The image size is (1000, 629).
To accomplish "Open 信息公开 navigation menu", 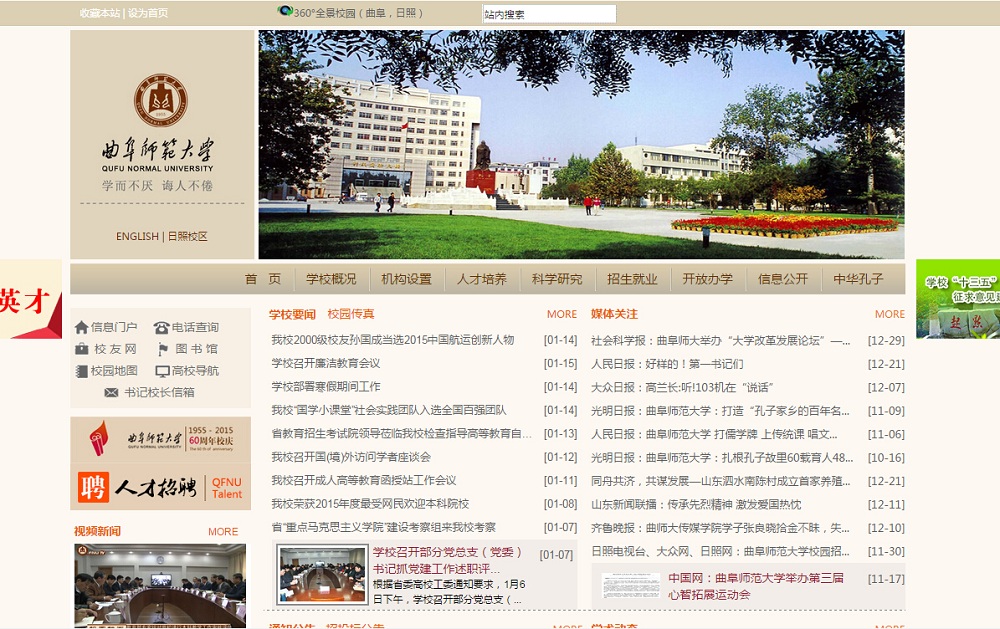I will [x=783, y=279].
